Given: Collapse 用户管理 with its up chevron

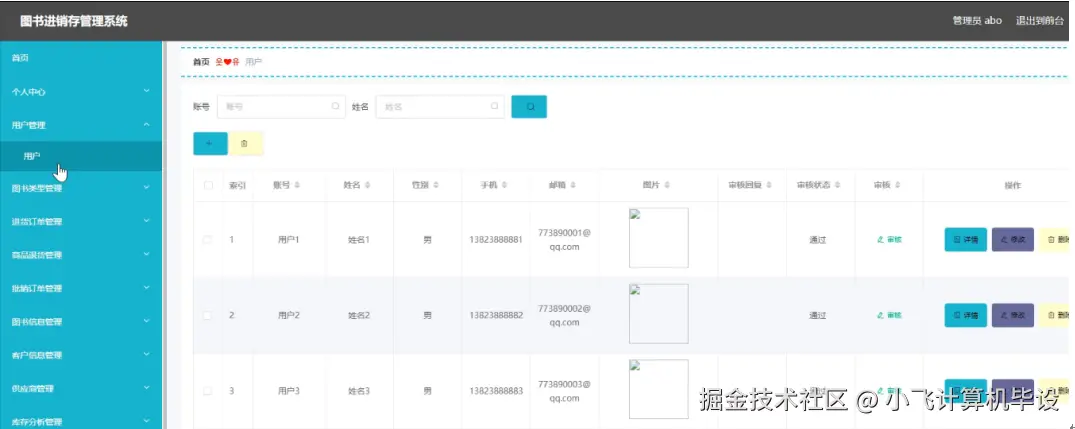Looking at the screenshot, I should pos(146,124).
